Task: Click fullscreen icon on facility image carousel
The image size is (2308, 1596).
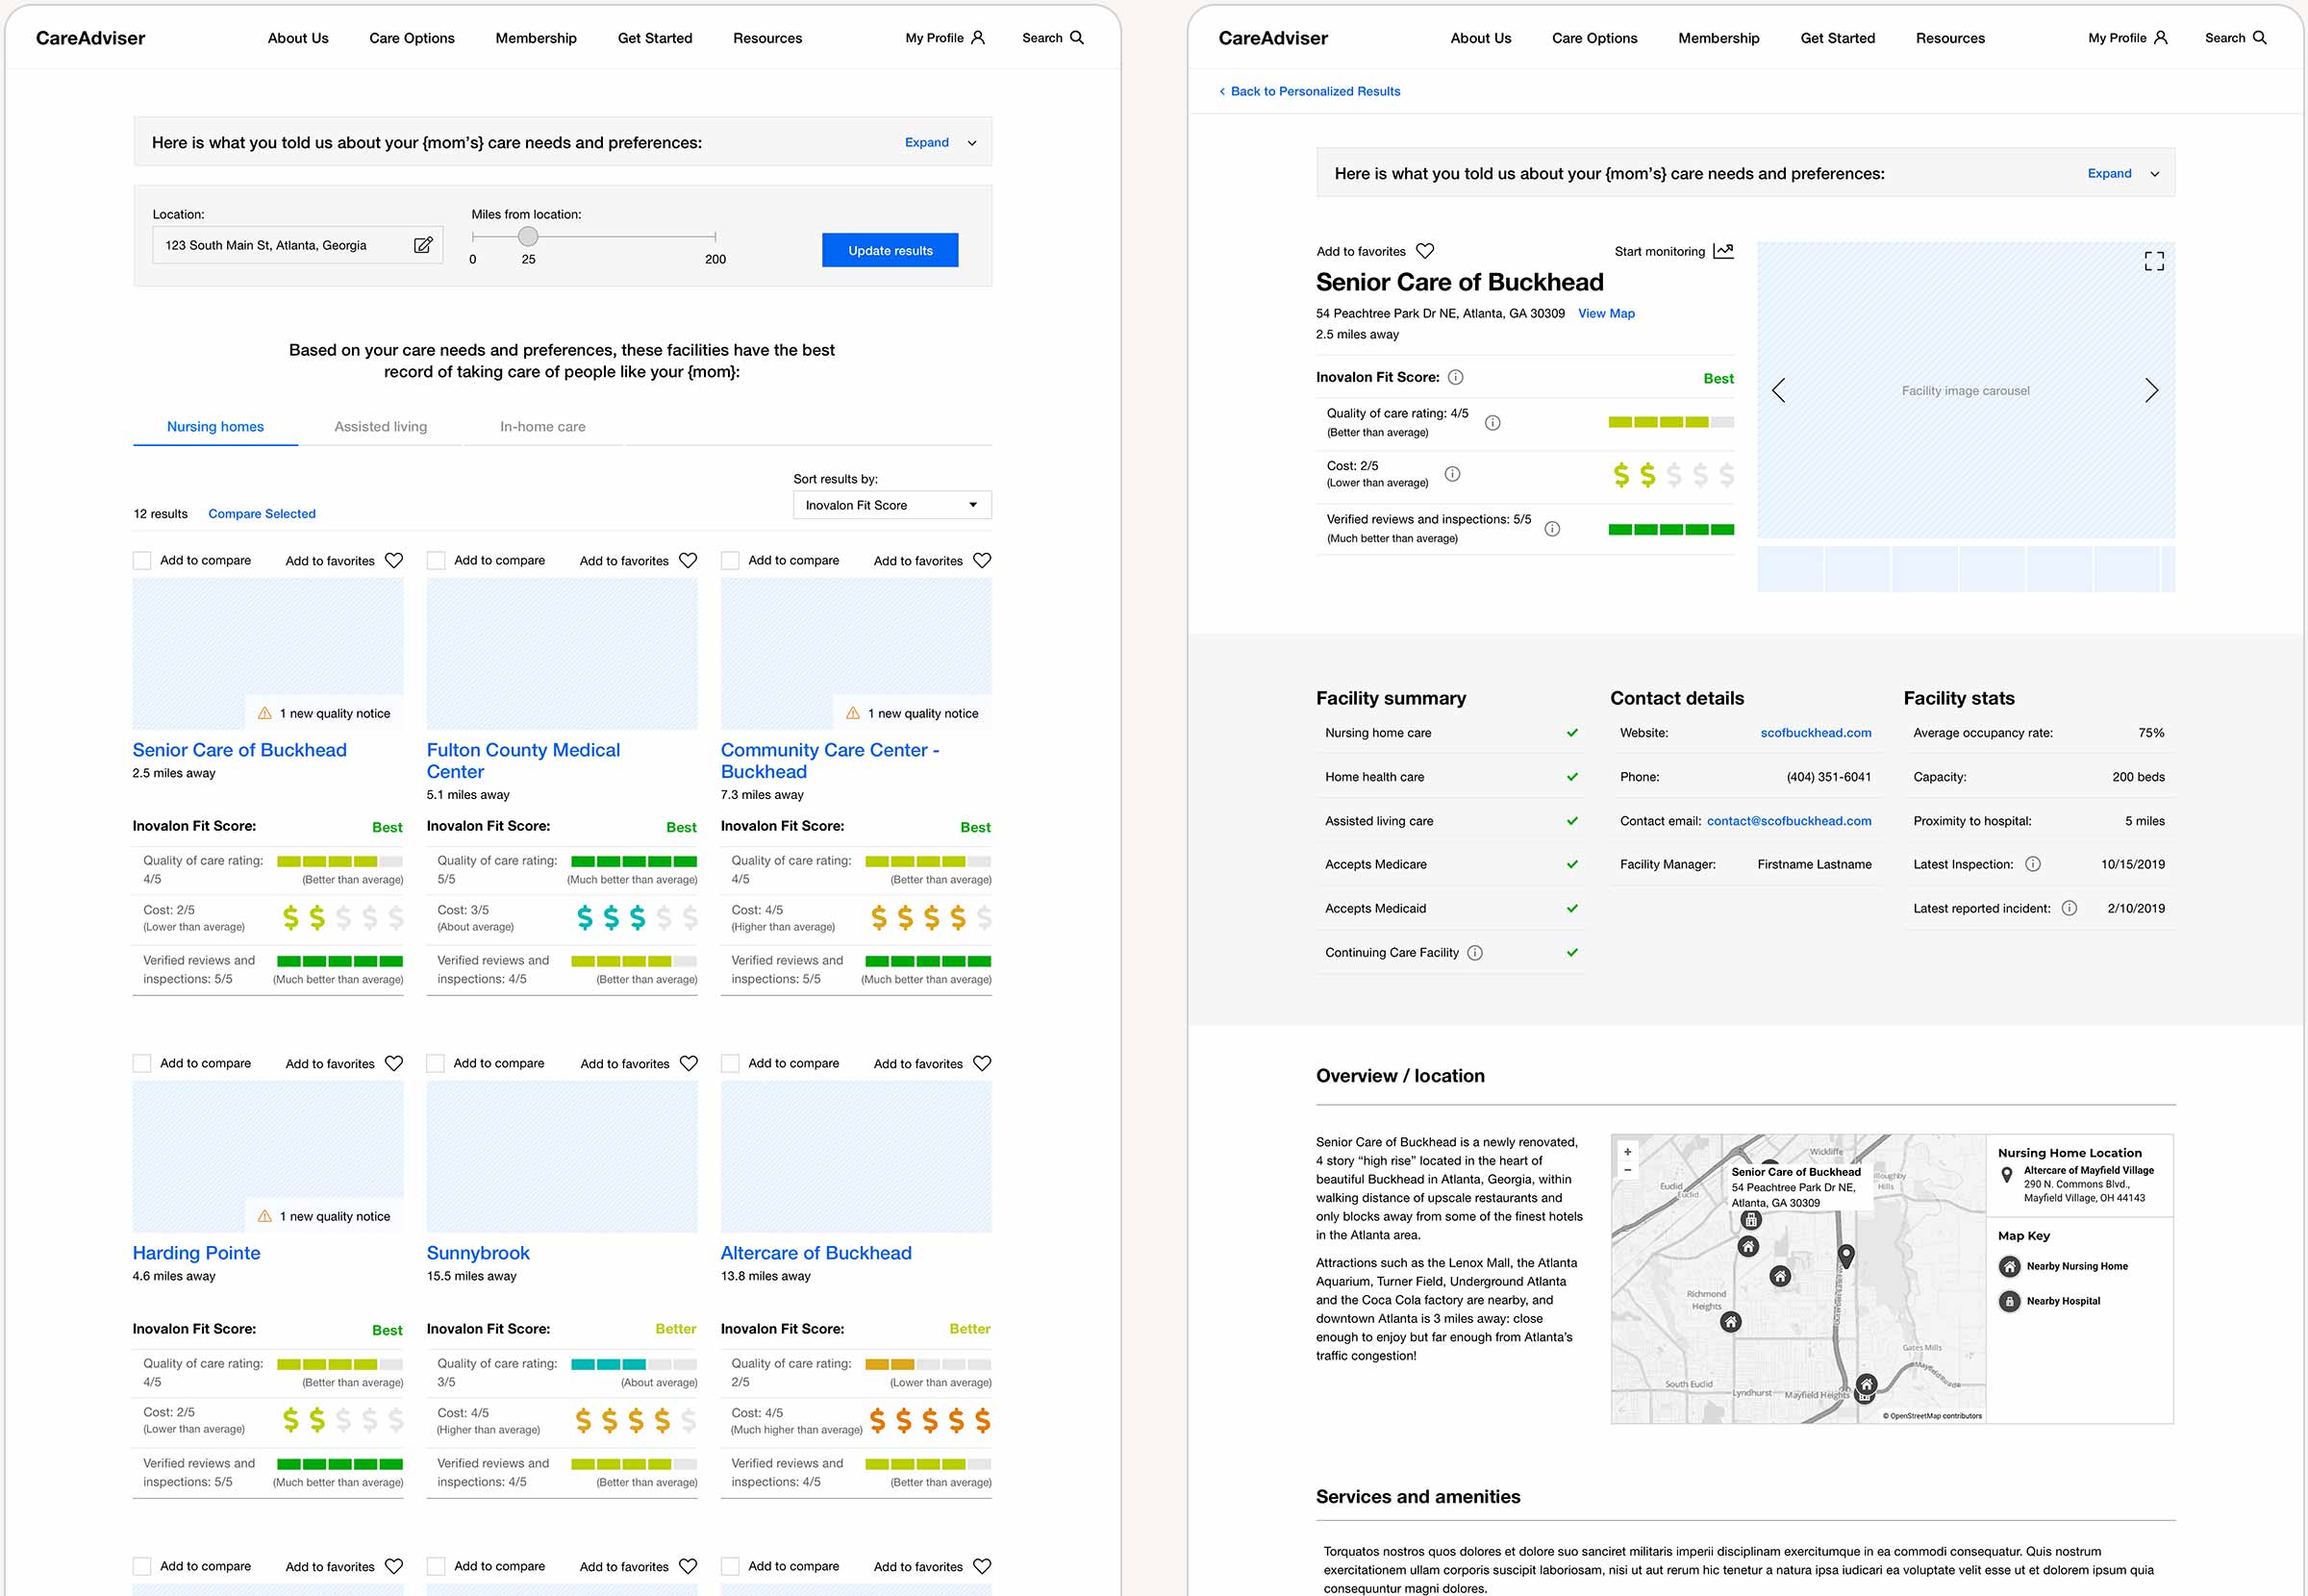Action: (2154, 261)
